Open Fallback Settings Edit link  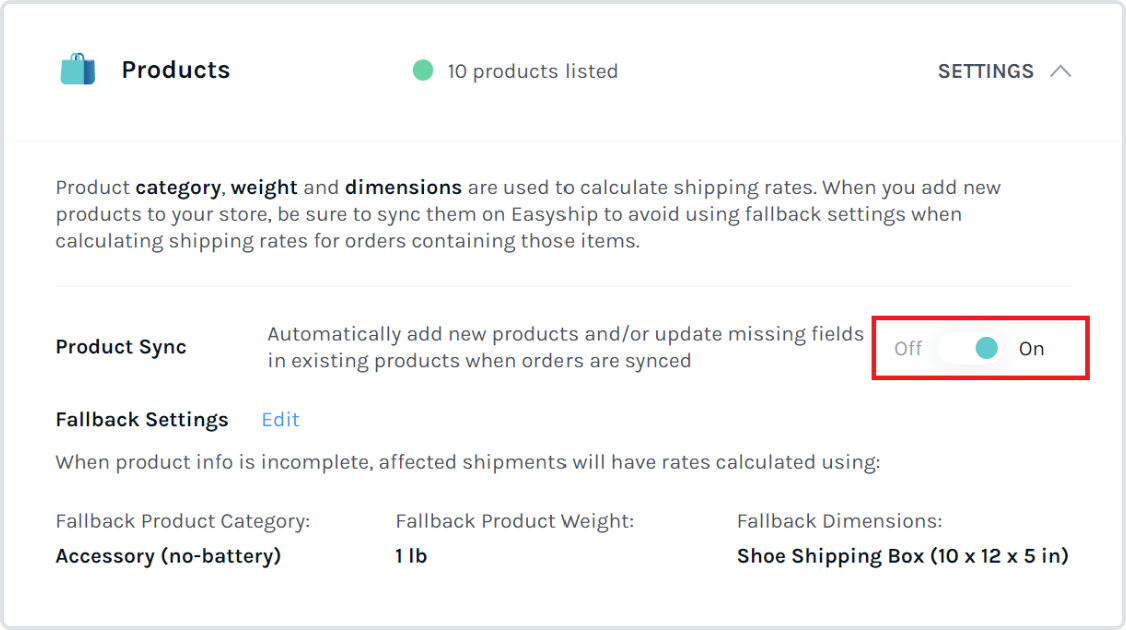tap(280, 420)
